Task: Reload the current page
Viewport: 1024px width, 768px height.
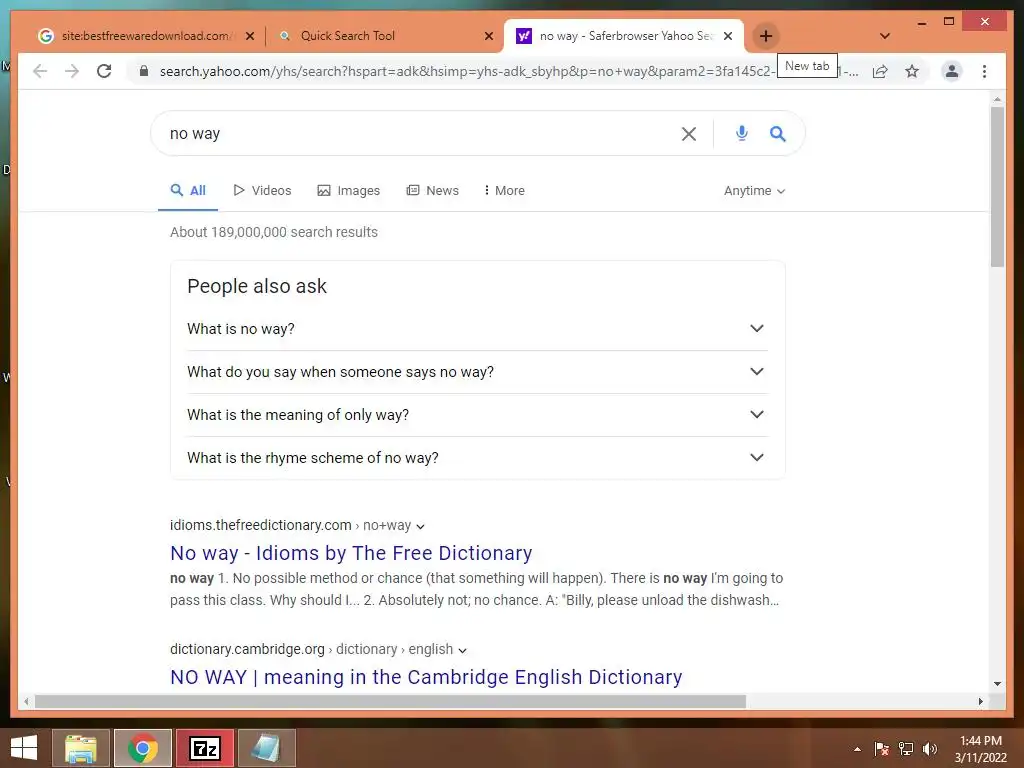Action: pyautogui.click(x=104, y=71)
